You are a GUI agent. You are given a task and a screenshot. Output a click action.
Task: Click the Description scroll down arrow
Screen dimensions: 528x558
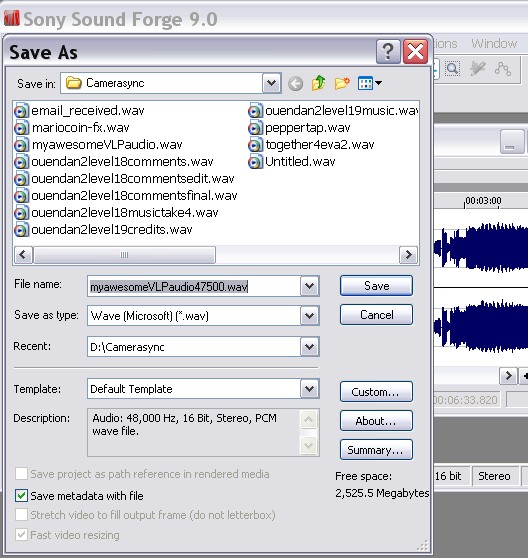point(308,445)
